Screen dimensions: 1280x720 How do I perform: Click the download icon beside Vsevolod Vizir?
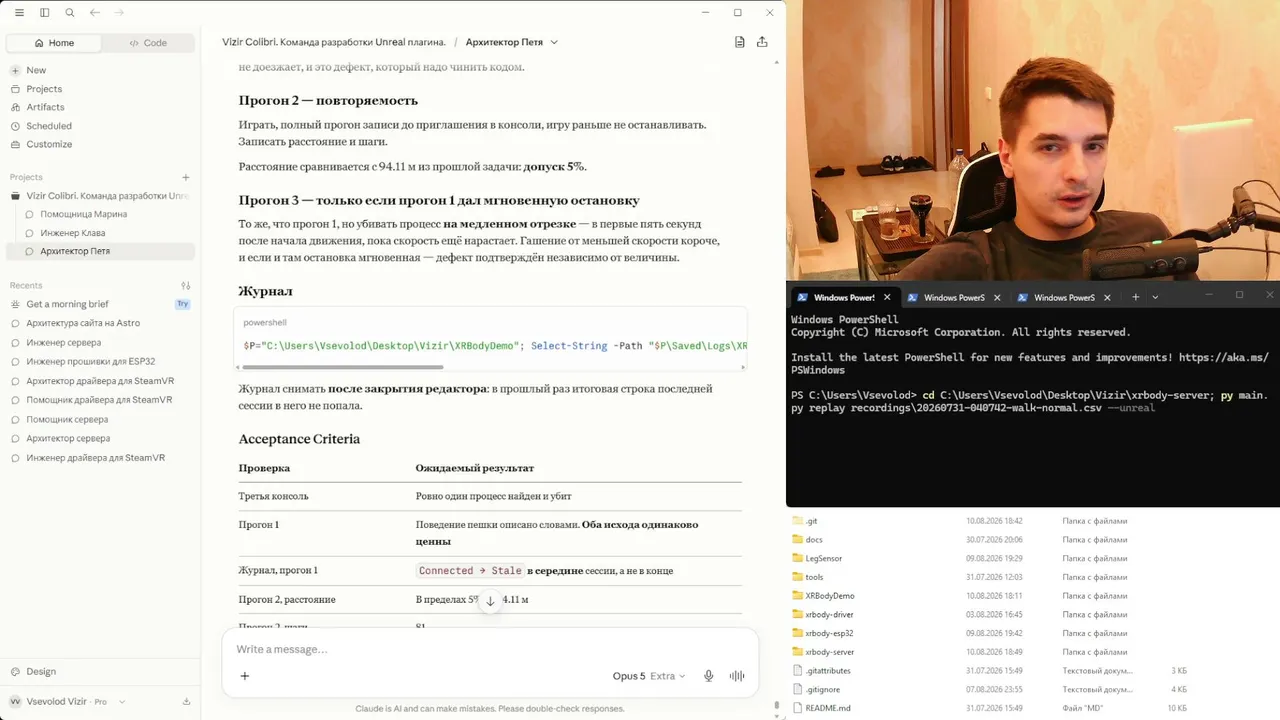point(186,702)
